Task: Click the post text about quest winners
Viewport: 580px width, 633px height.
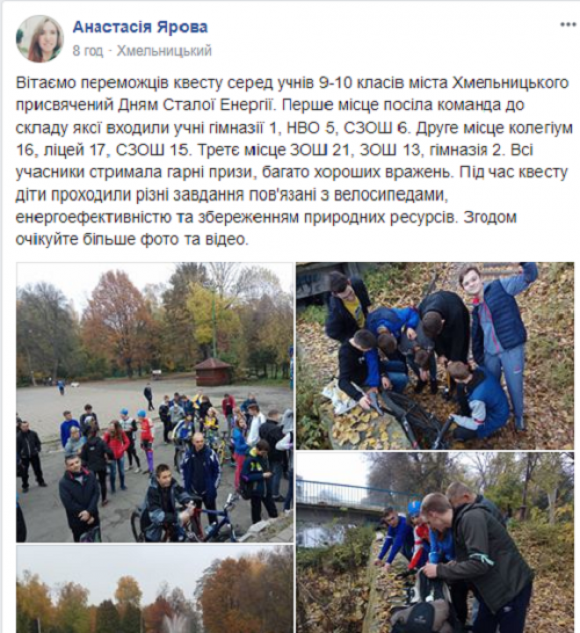Action: click(293, 161)
